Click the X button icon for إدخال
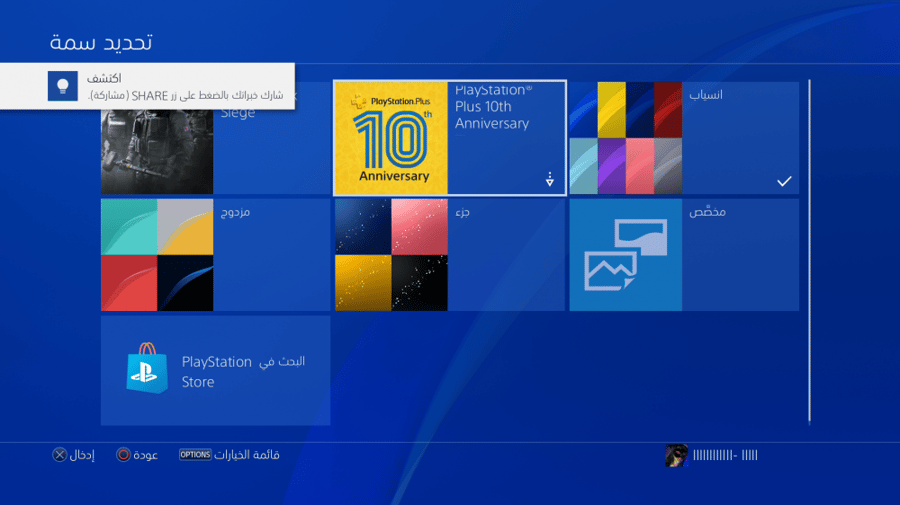 point(60,454)
